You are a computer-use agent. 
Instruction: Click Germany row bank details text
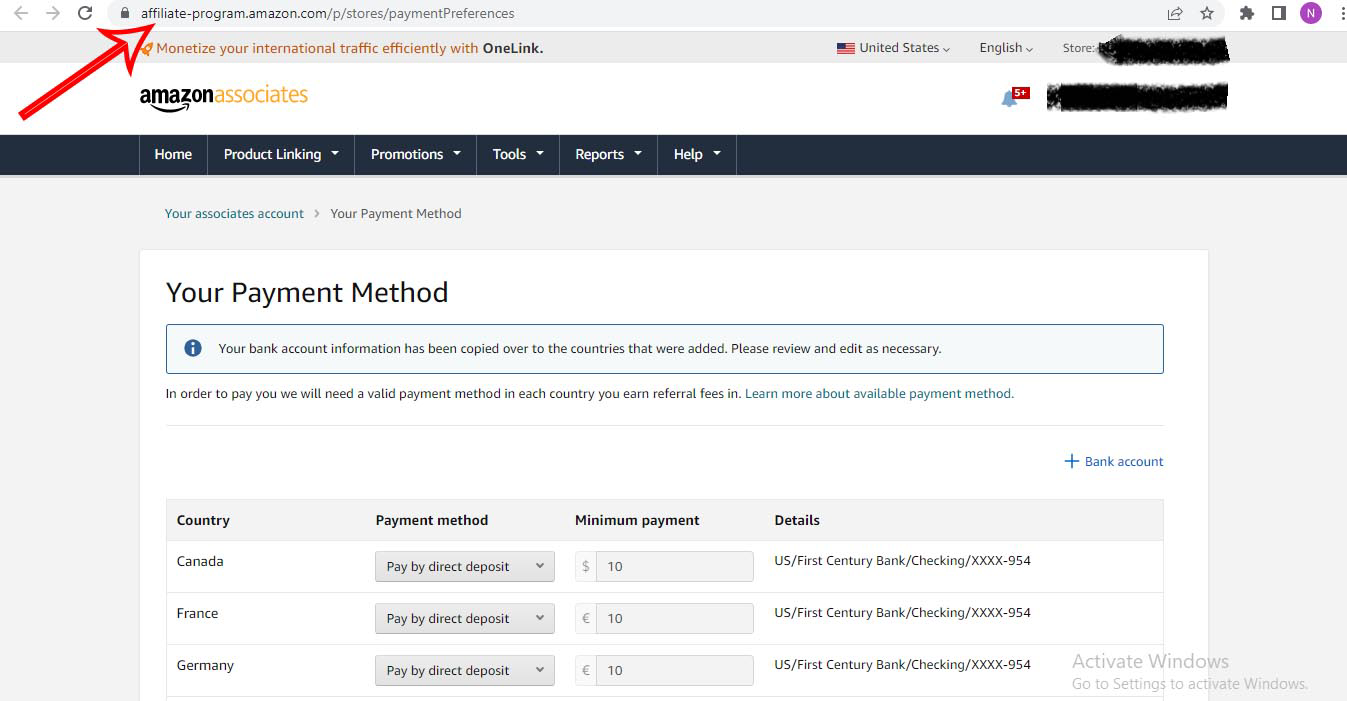902,664
